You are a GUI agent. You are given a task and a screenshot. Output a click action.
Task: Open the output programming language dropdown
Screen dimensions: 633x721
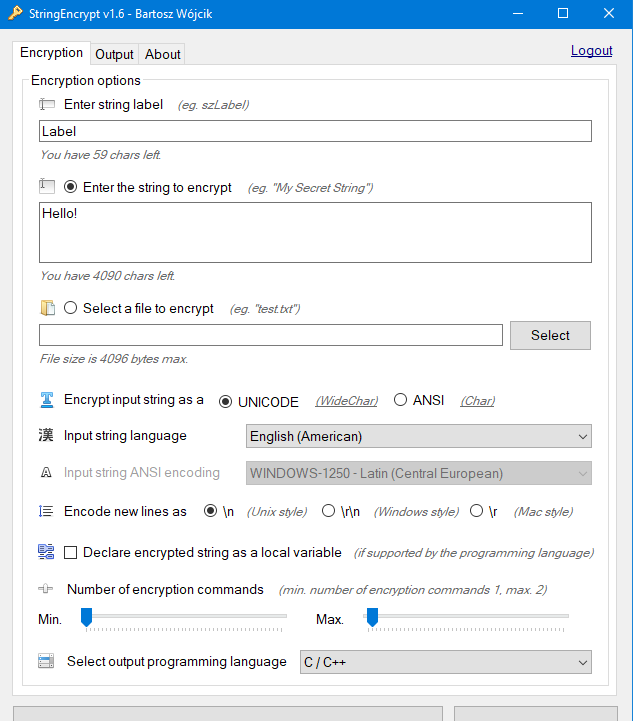pos(446,662)
